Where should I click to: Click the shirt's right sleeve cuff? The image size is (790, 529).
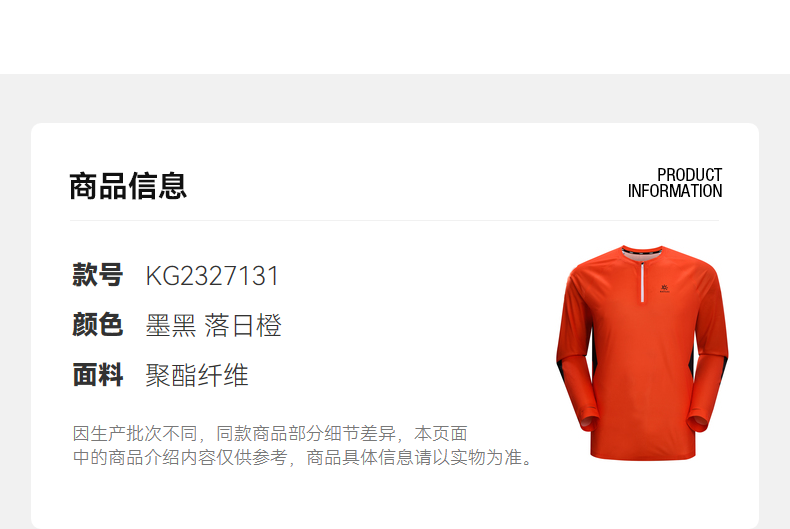(698, 423)
